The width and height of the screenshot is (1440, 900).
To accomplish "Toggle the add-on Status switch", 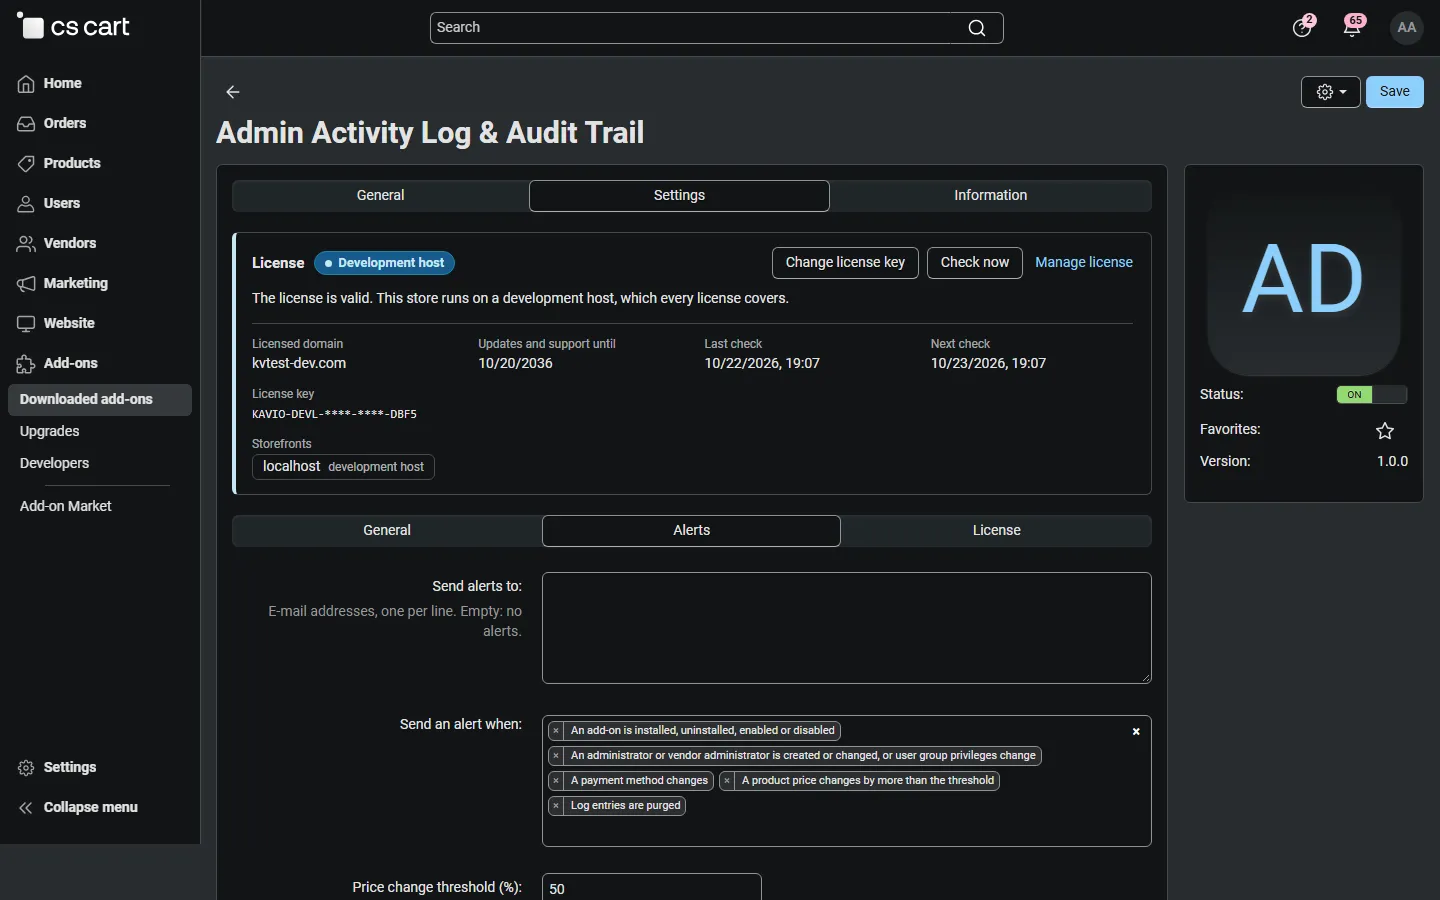I will coord(1372,395).
